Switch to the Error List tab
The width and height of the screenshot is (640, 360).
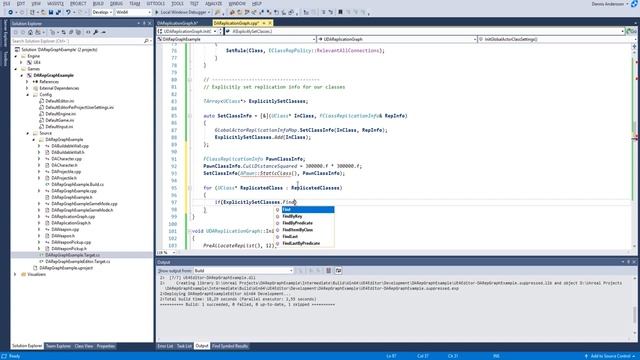click(x=165, y=346)
